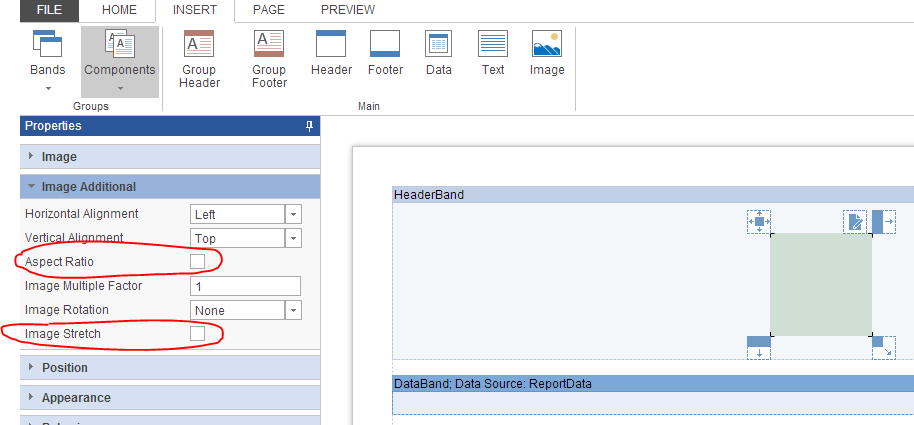This screenshot has width=914, height=425.
Task: Insert a Group Footer band
Action: 269,59
